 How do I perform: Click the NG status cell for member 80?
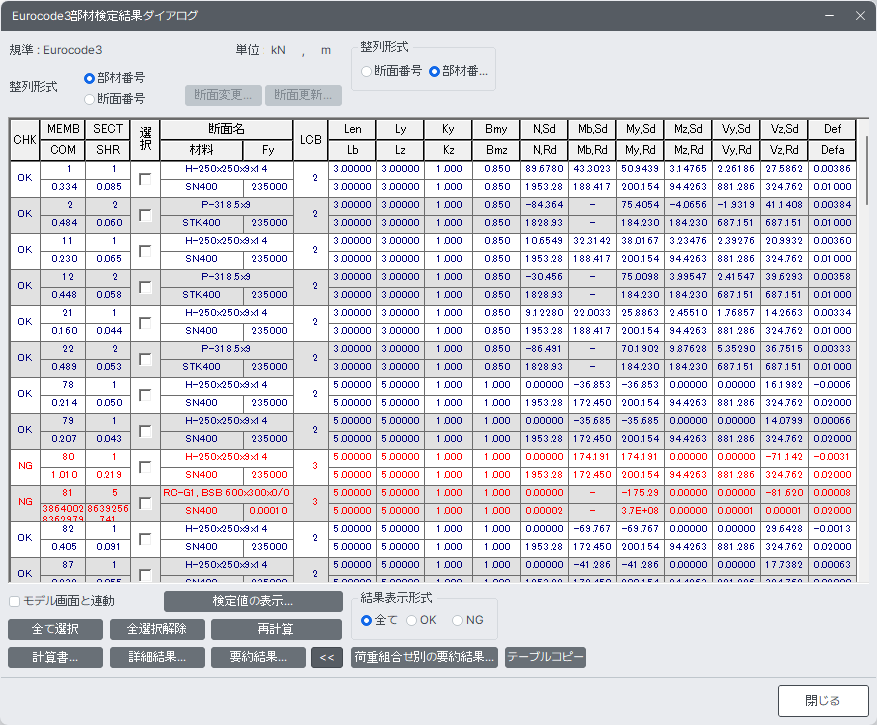point(25,466)
